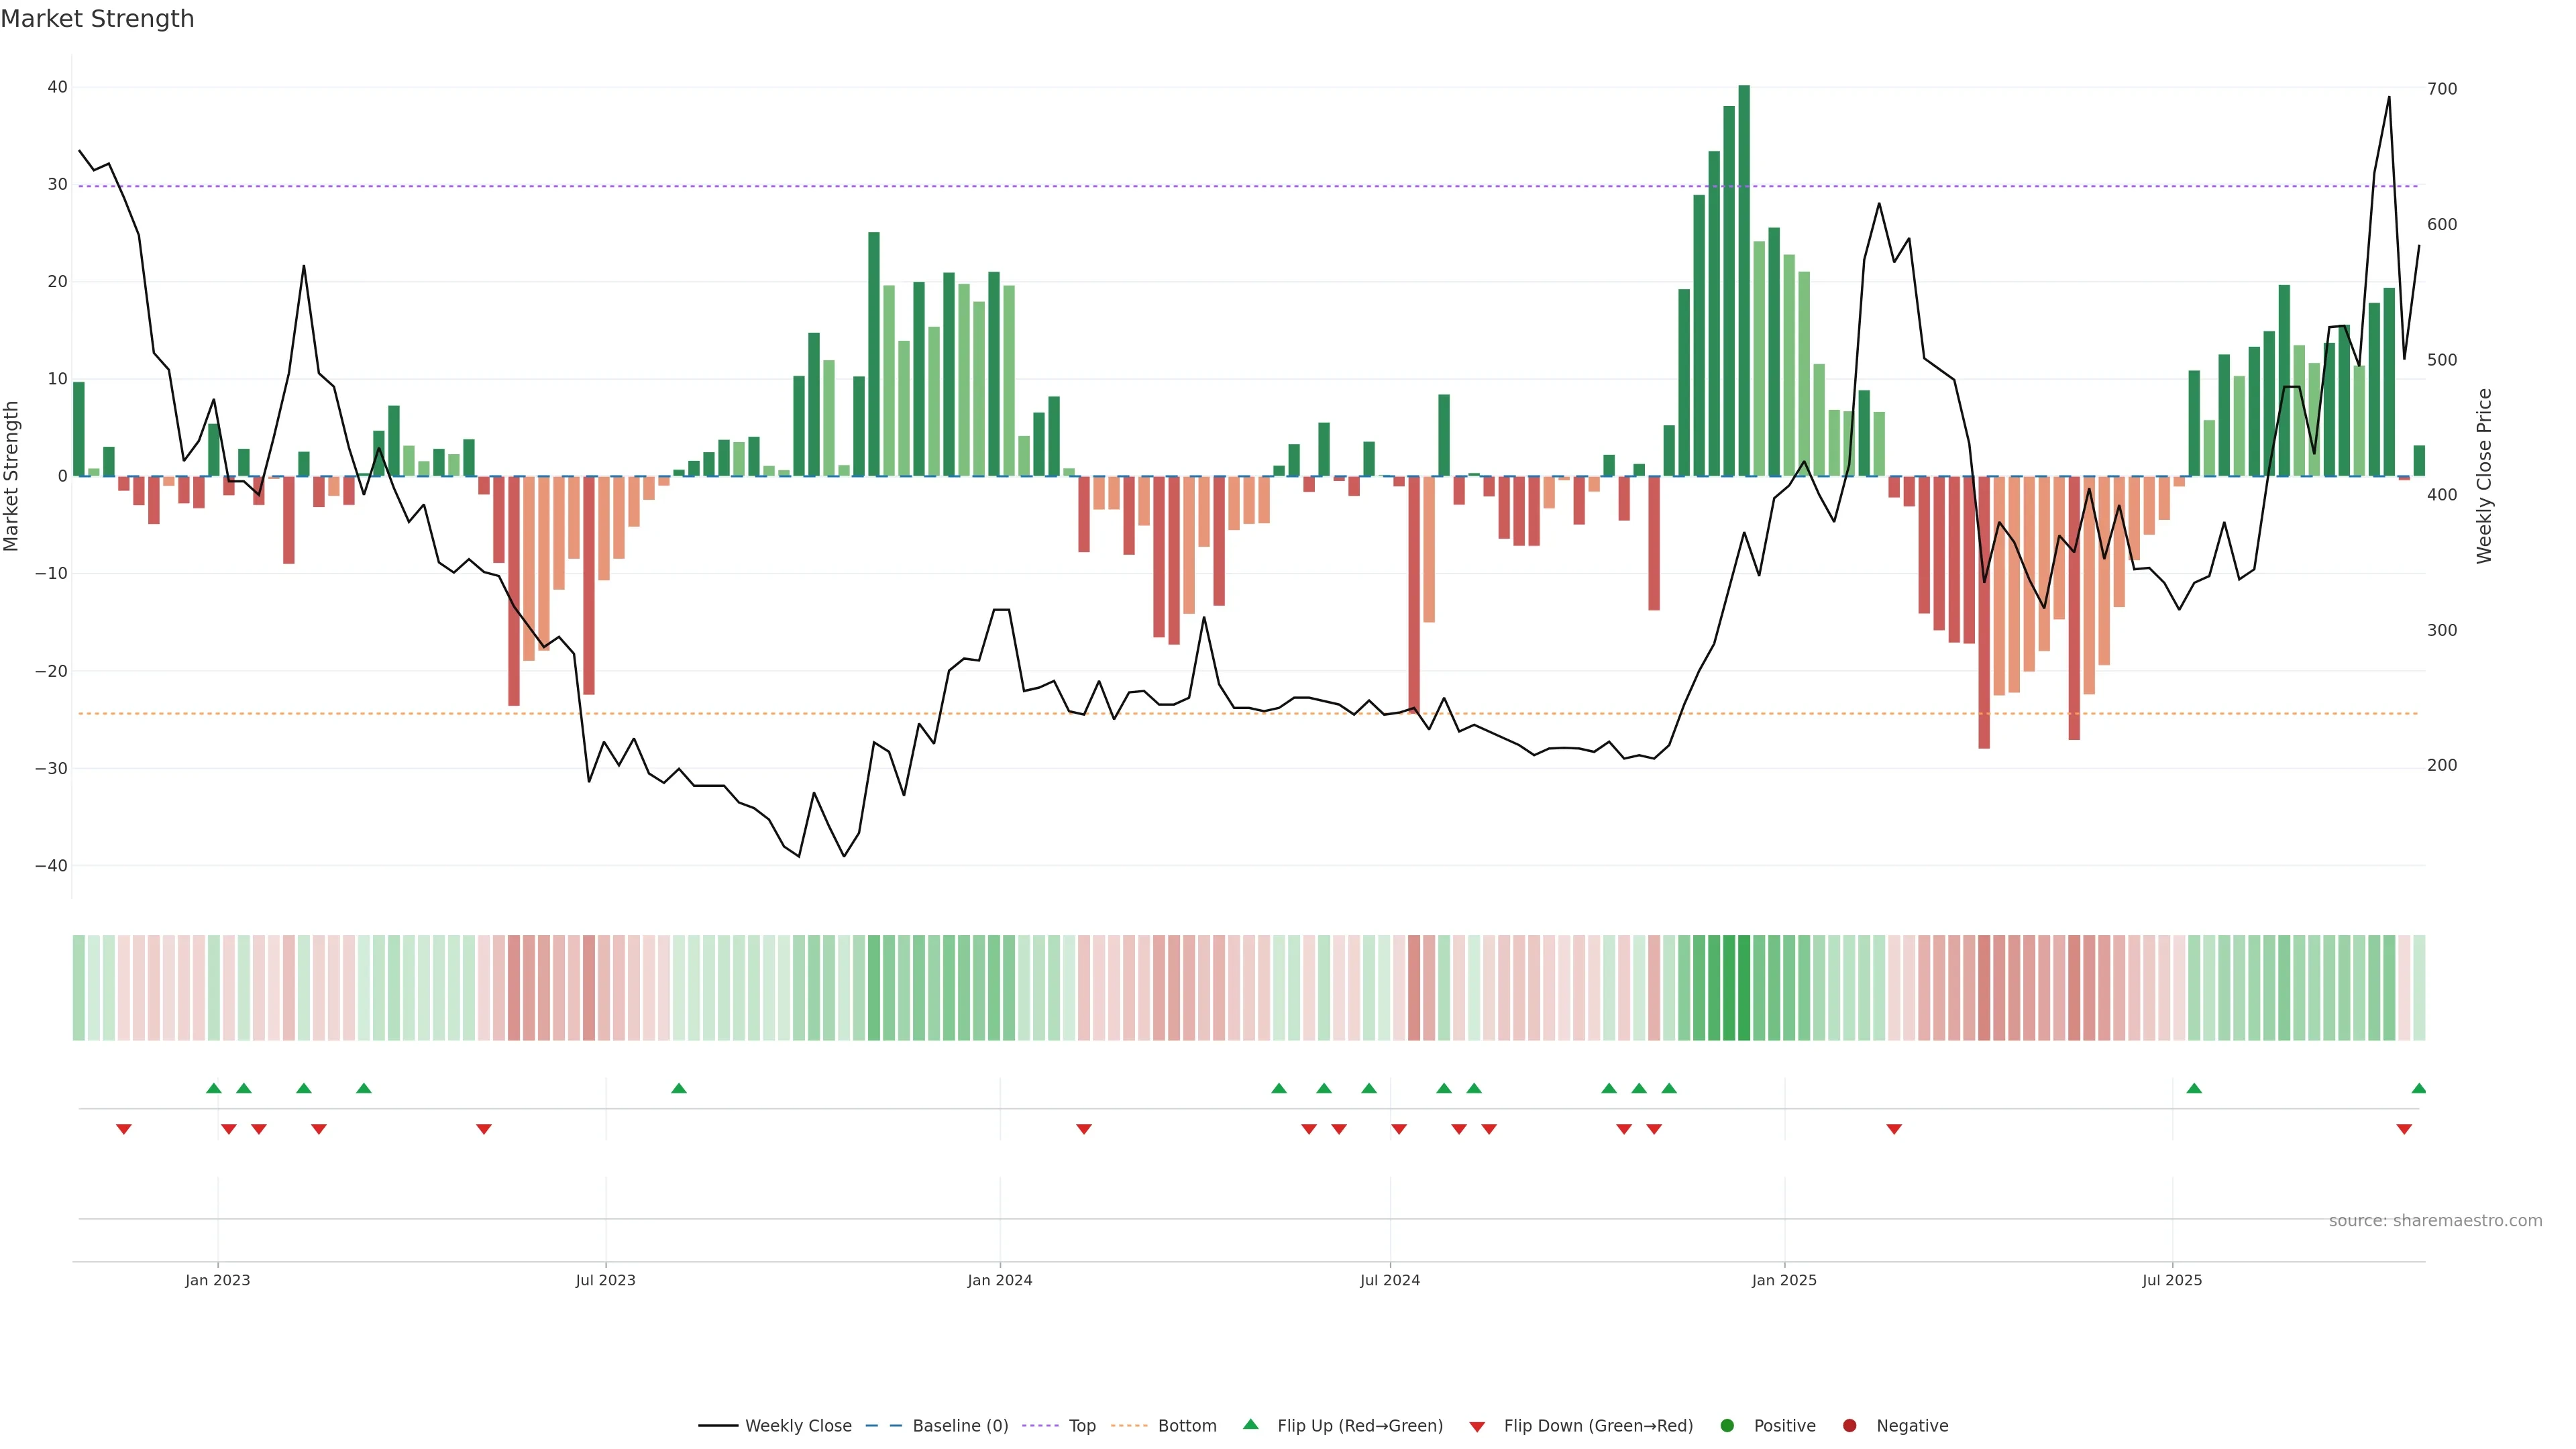Click the Flip Down red triangle legend icon
The height and width of the screenshot is (1449, 2576).
click(x=1477, y=1426)
